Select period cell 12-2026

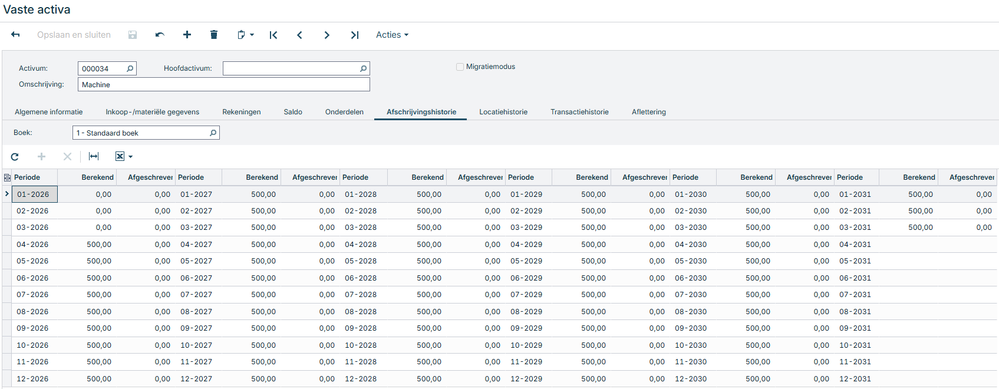35,378
